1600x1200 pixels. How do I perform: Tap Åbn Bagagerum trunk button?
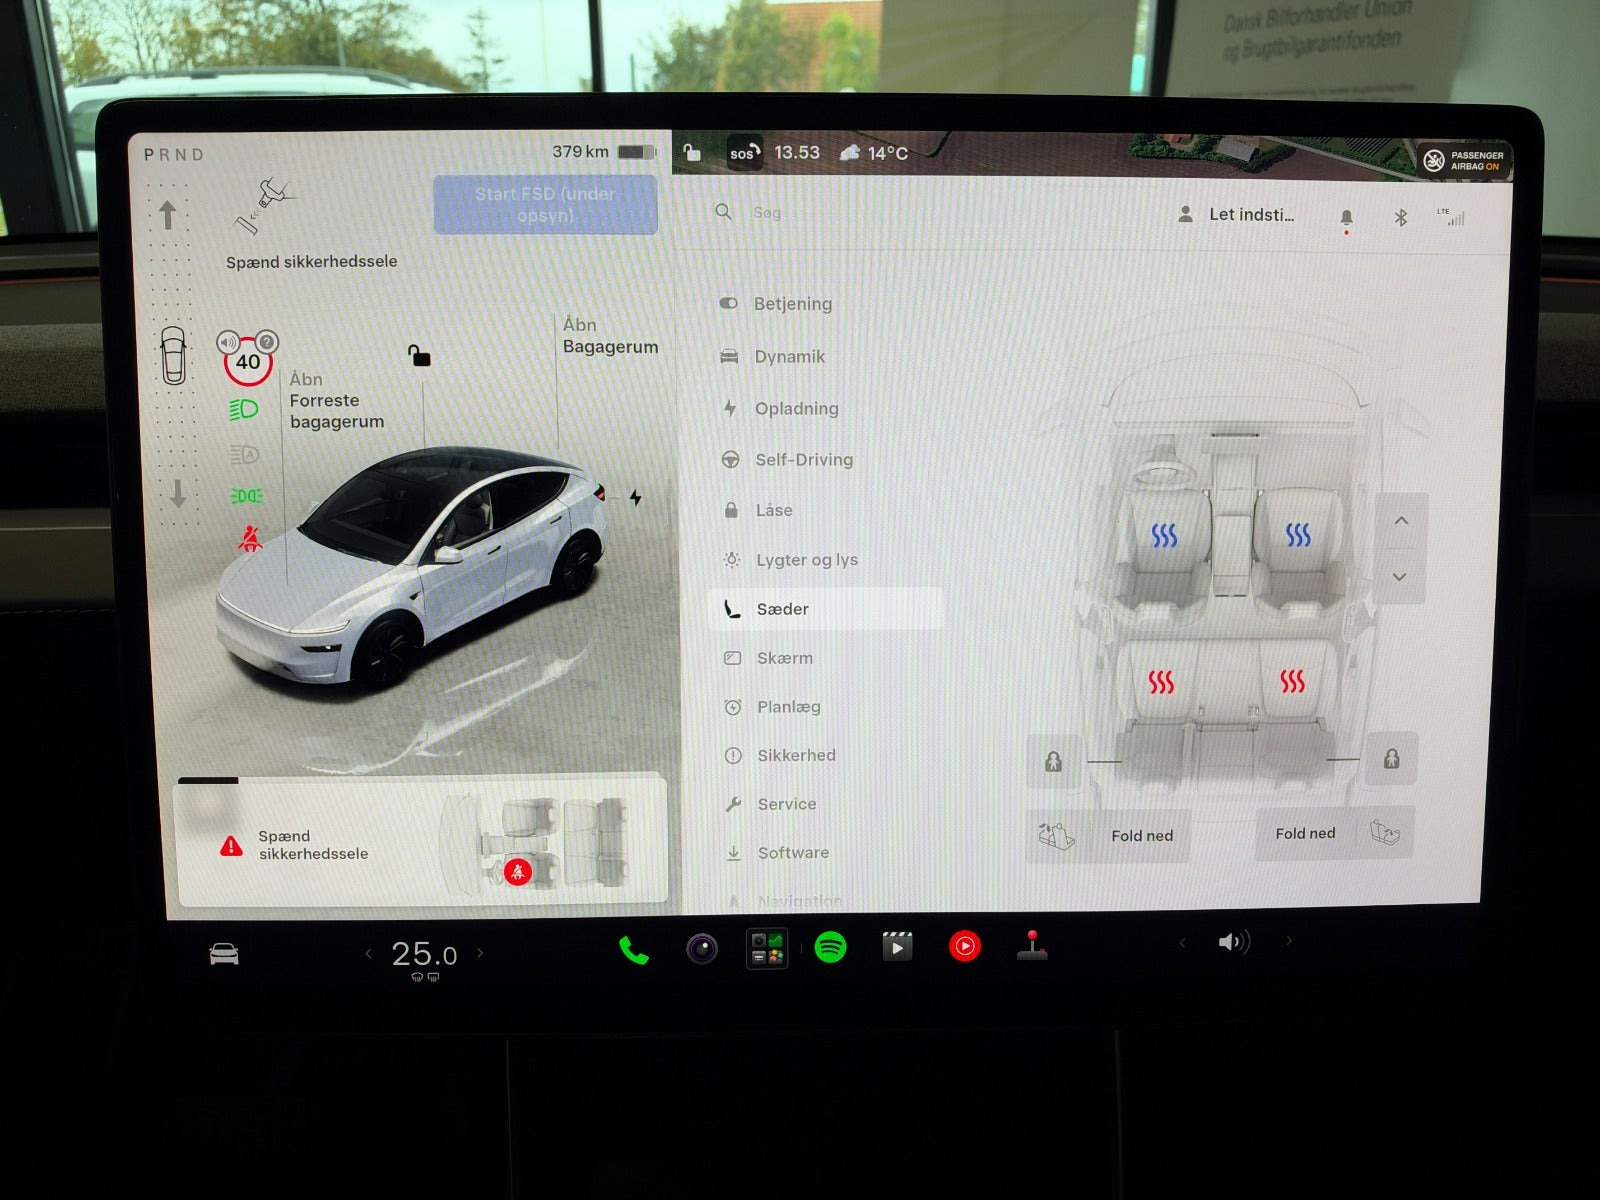coord(610,336)
